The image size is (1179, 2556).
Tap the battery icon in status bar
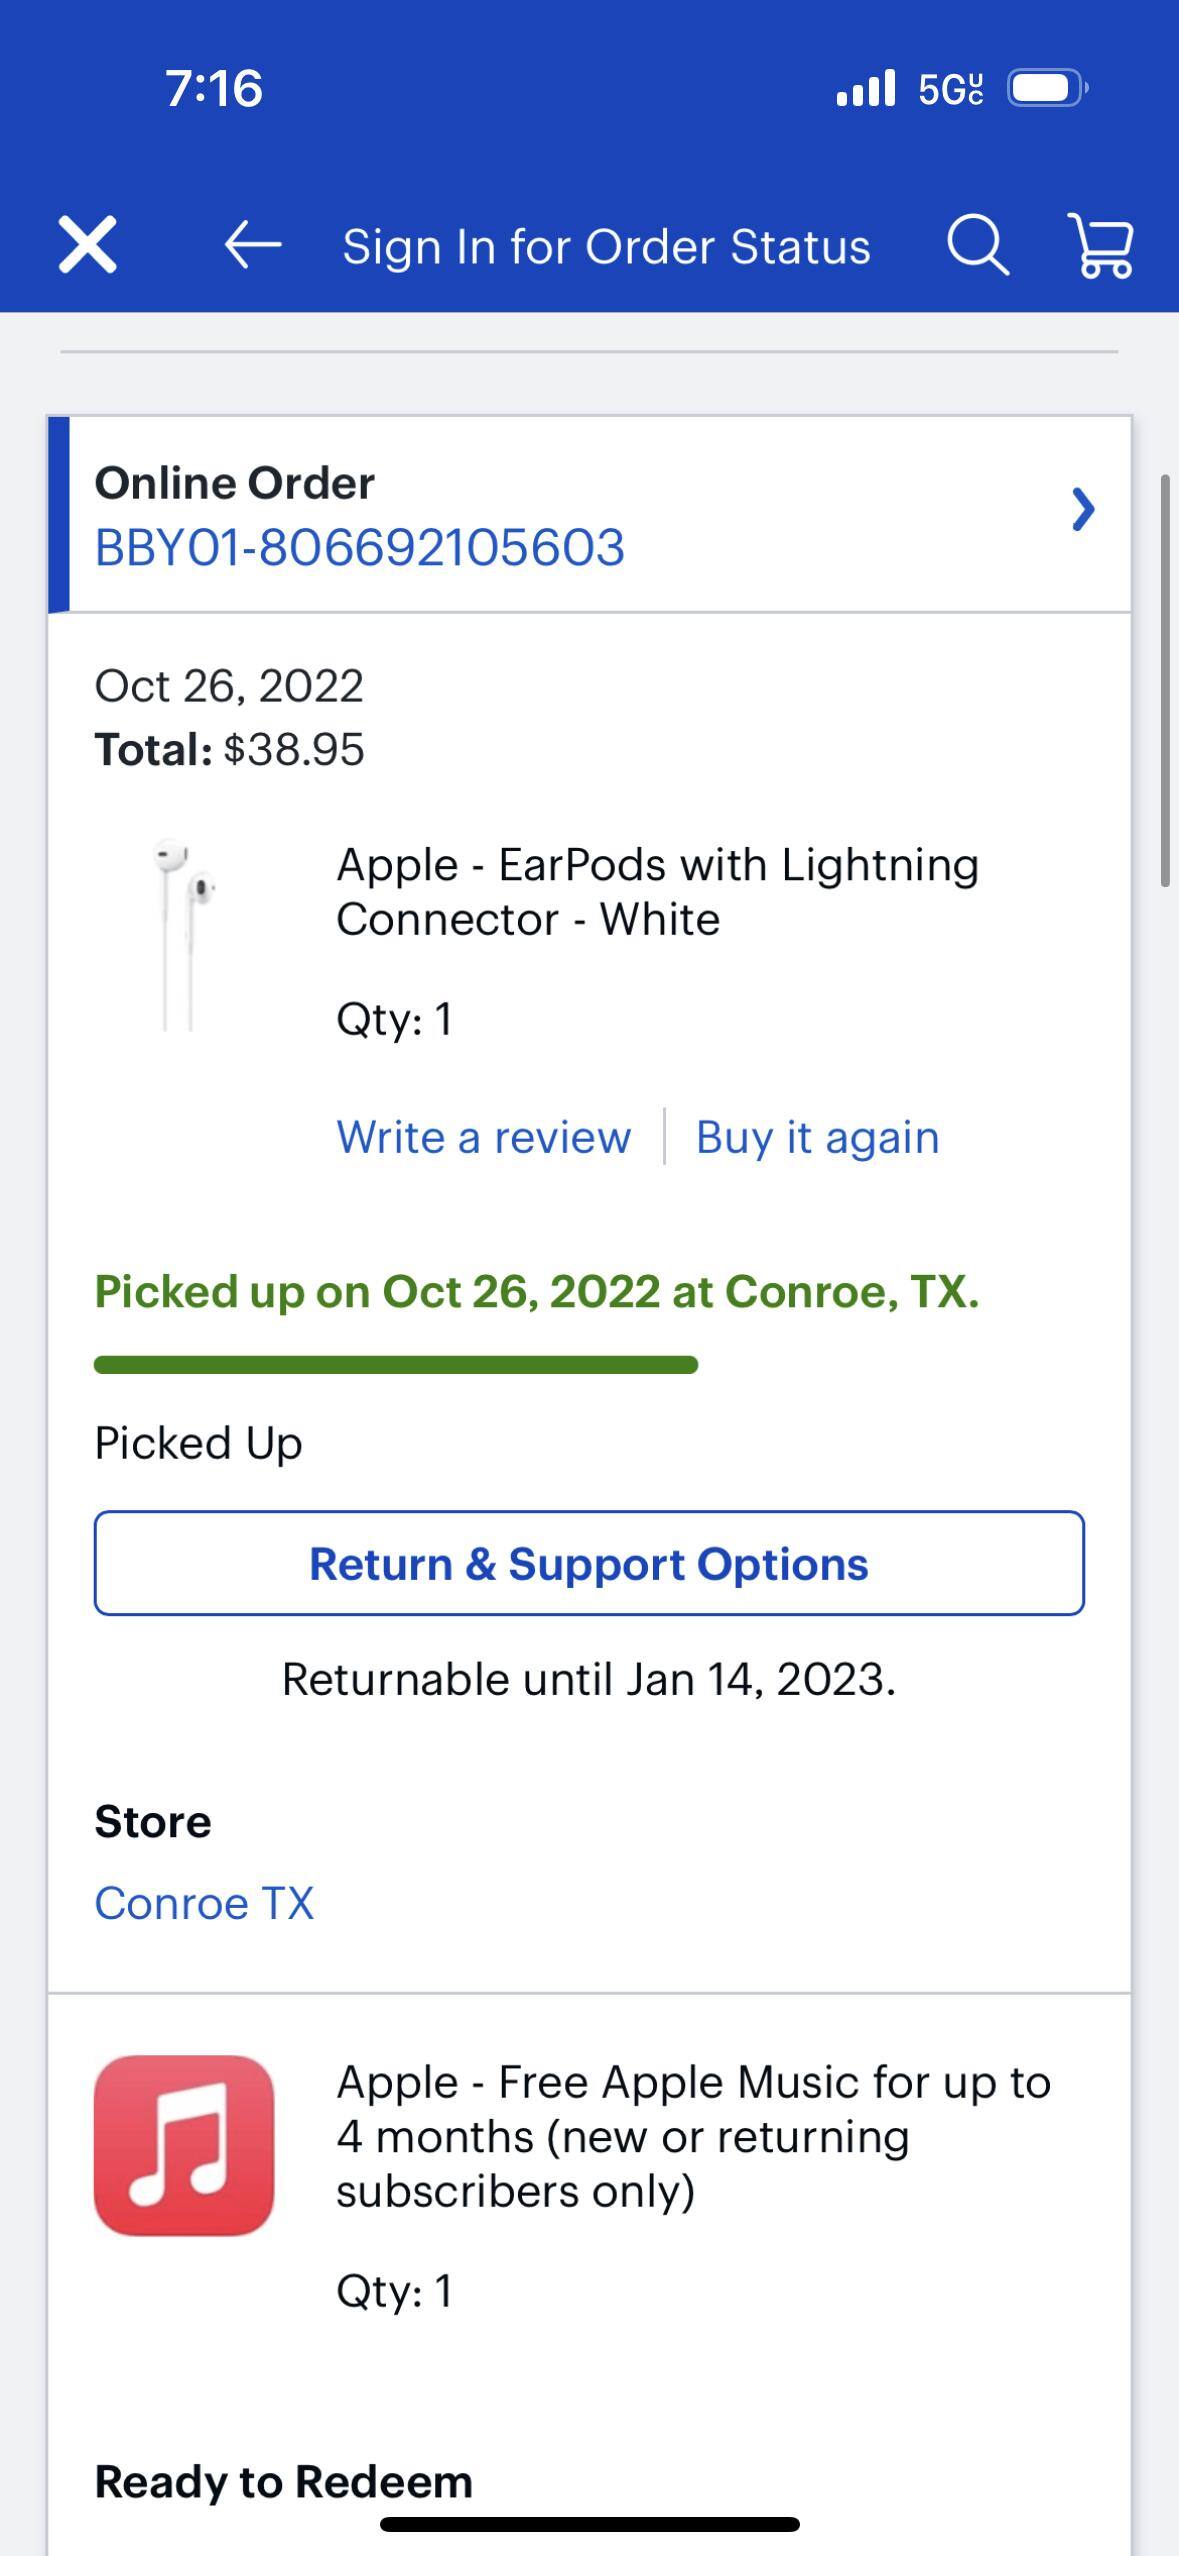(1046, 89)
